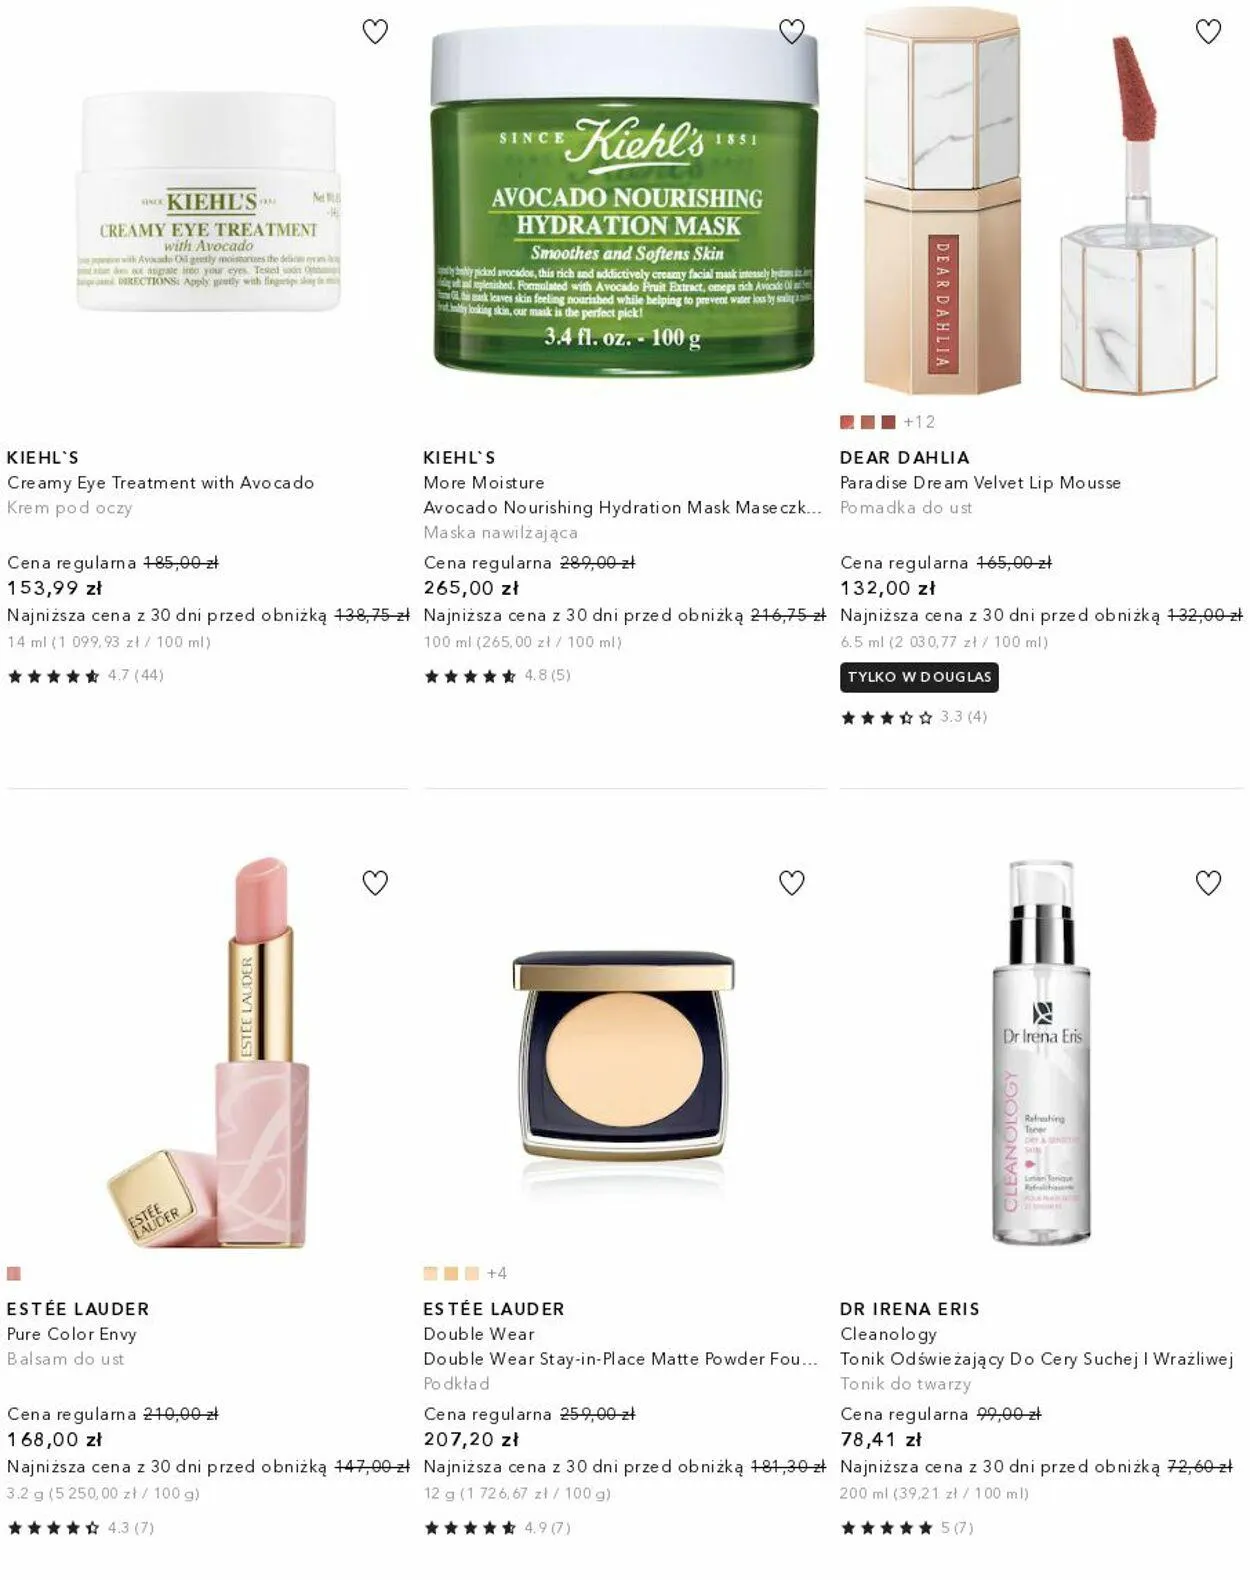Add Kiehl's Creamy Eye Treatment to wishlist
1250x1580 pixels.
[375, 32]
